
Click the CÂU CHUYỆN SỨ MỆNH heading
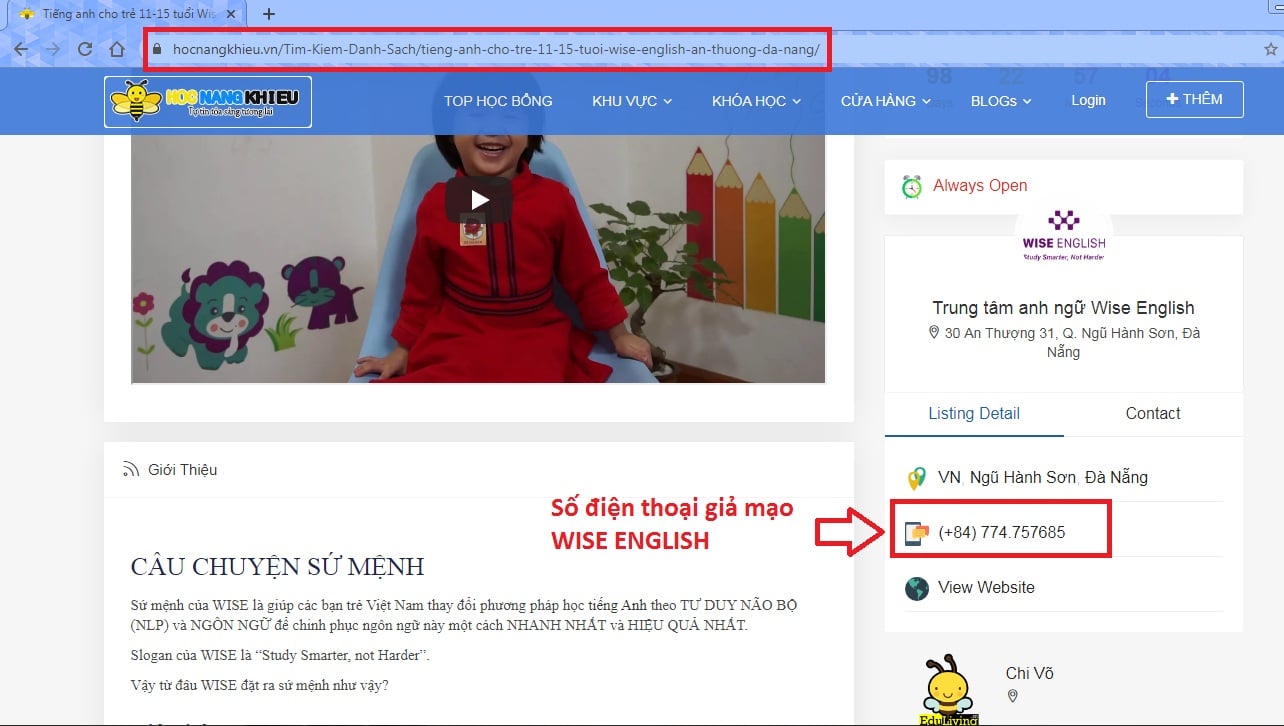[x=278, y=566]
